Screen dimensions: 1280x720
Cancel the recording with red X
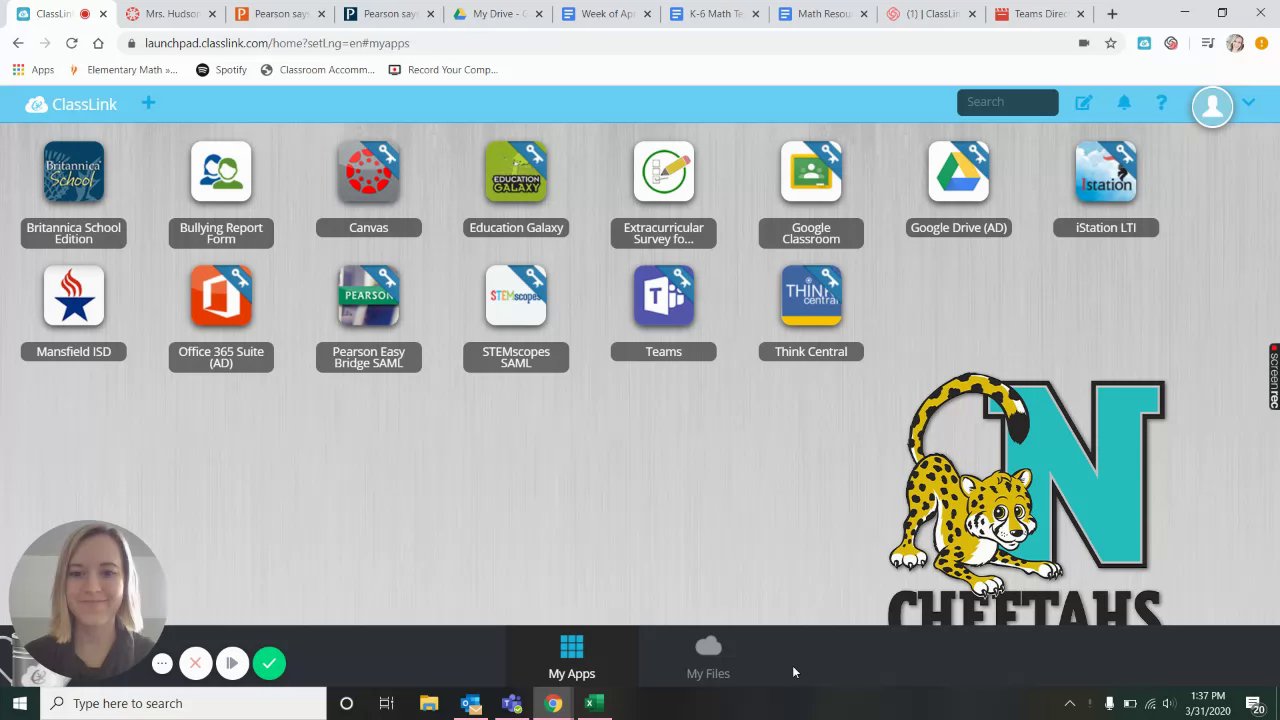pos(196,663)
